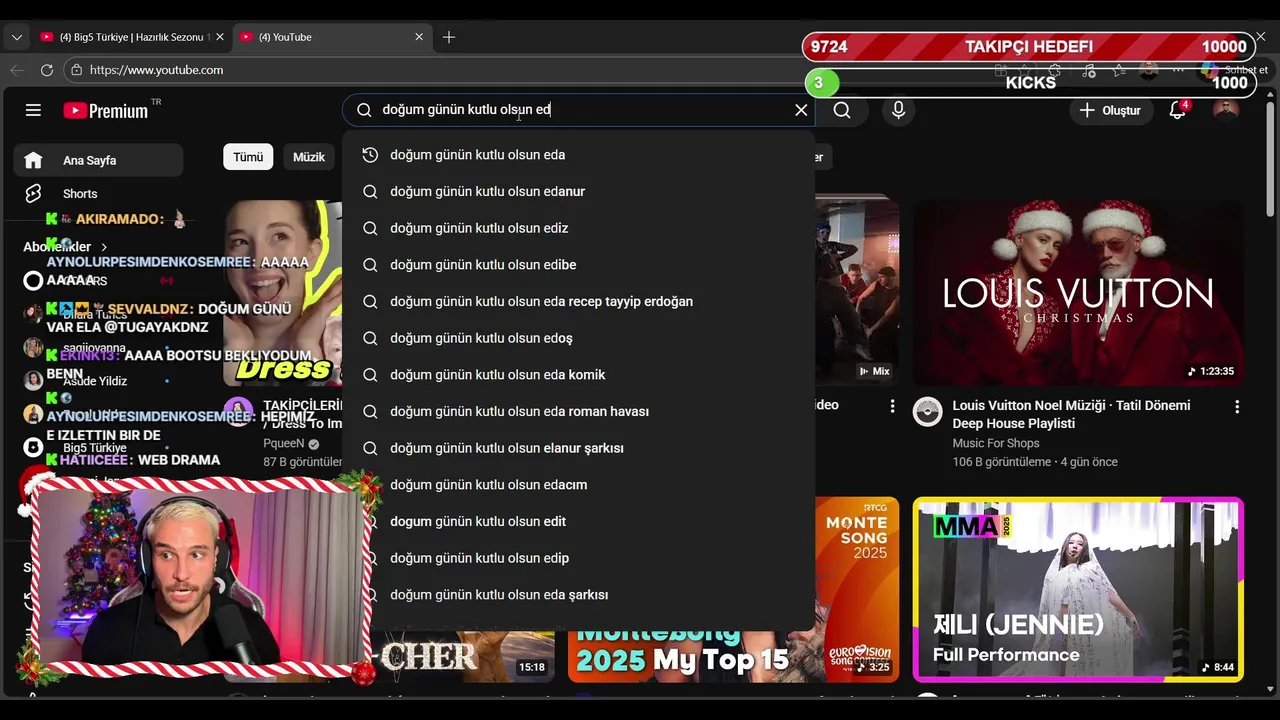The image size is (1280, 720).
Task: Clear the search text with the X
Action: [801, 110]
